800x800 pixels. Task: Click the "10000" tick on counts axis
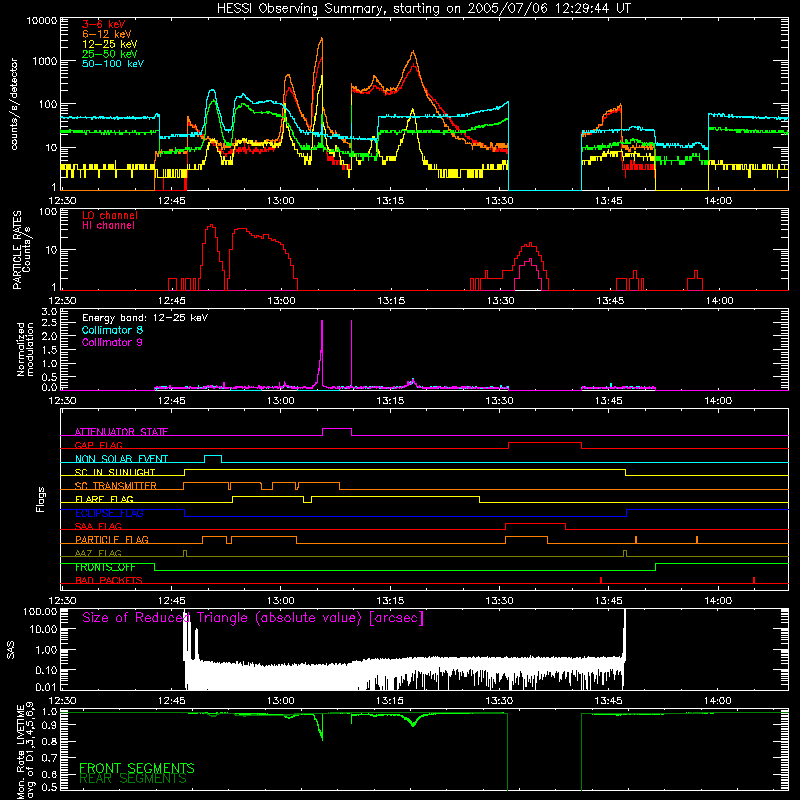click(x=42, y=21)
